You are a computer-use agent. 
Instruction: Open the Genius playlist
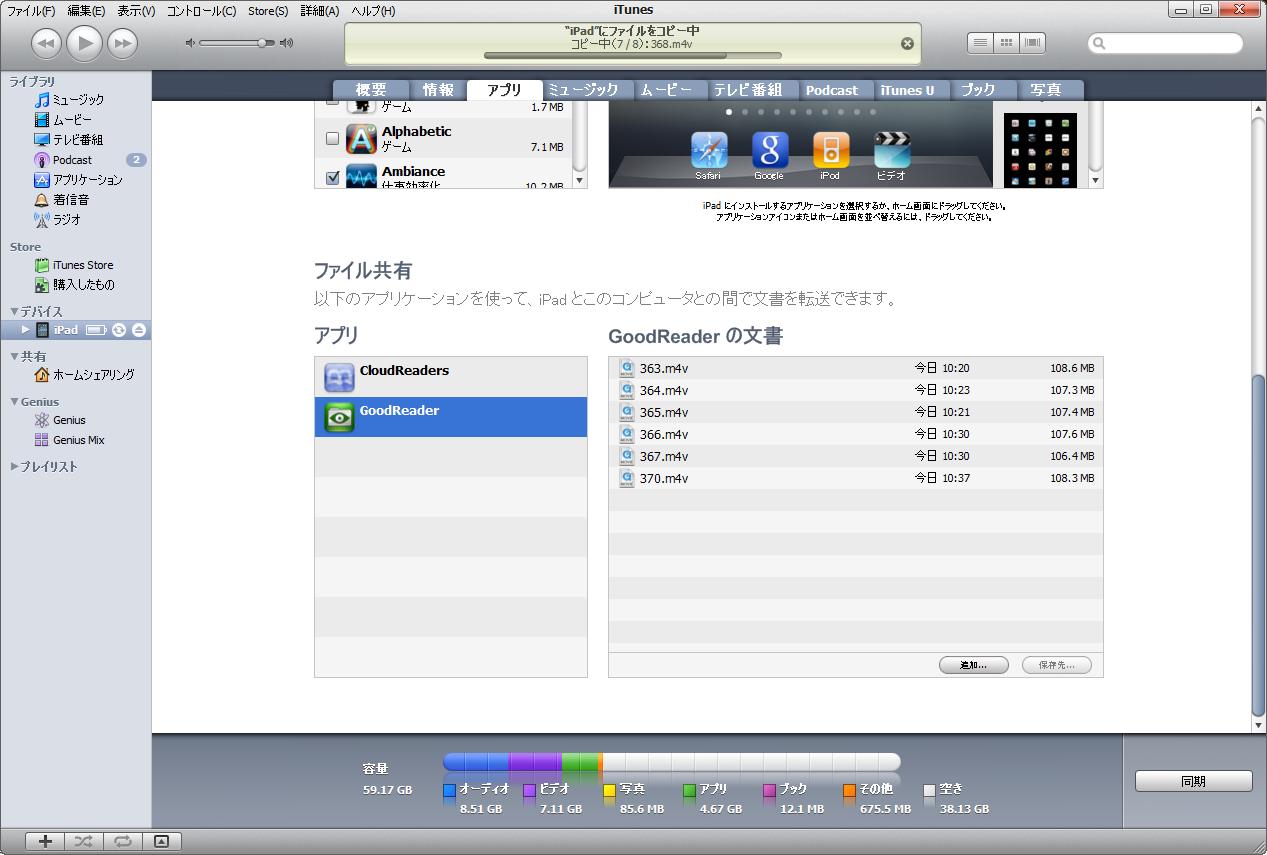pos(60,420)
